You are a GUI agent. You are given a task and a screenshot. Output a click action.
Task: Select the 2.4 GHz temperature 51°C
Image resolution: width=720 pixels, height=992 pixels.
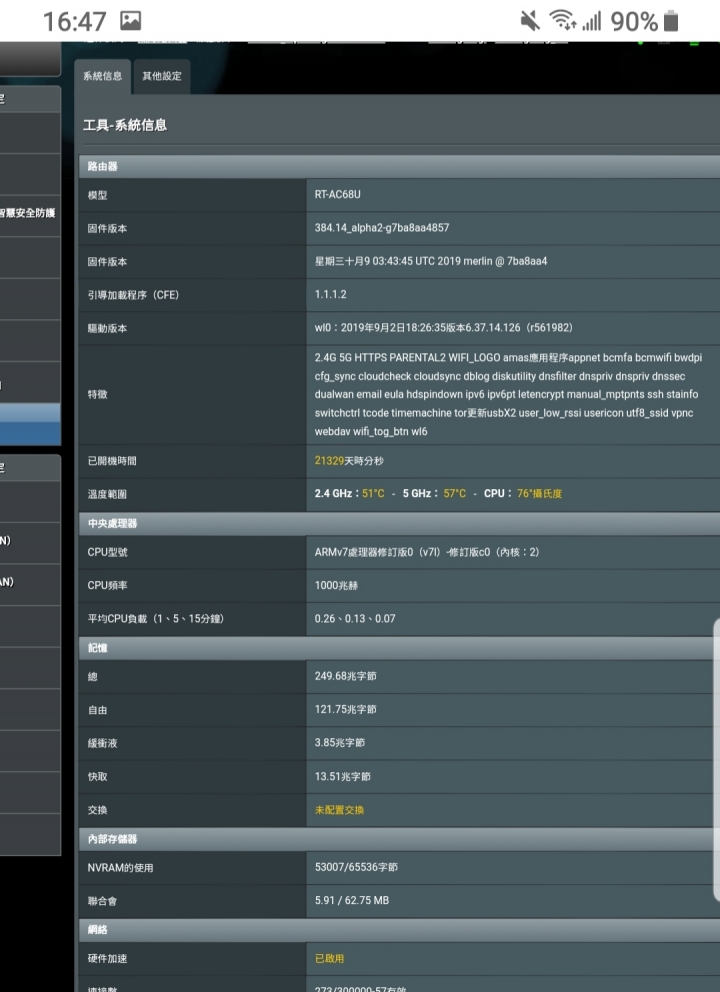373,493
